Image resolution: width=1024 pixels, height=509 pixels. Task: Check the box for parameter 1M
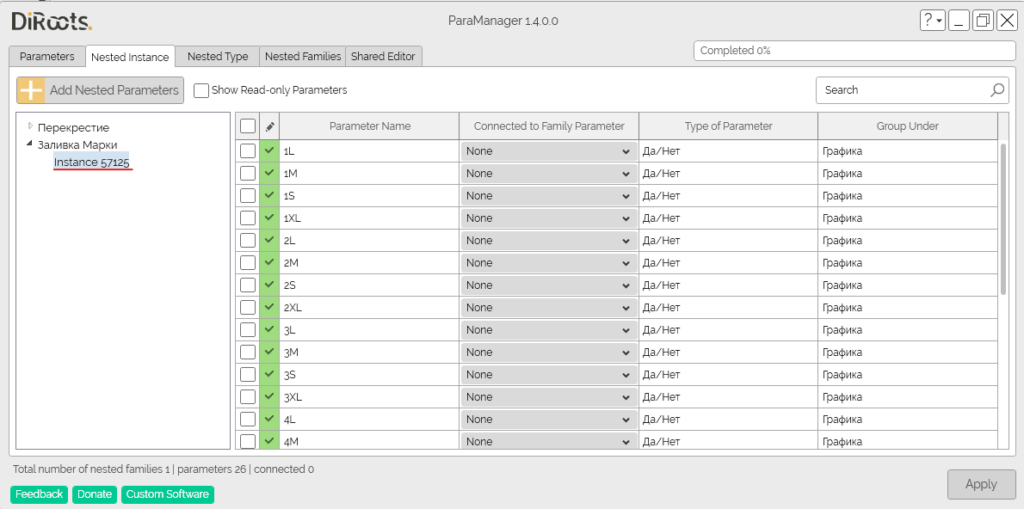coord(248,173)
